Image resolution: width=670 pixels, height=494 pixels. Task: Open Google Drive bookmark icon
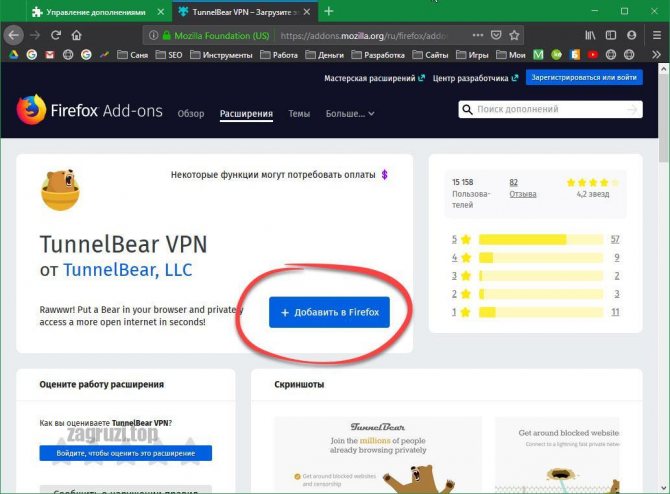(13, 55)
